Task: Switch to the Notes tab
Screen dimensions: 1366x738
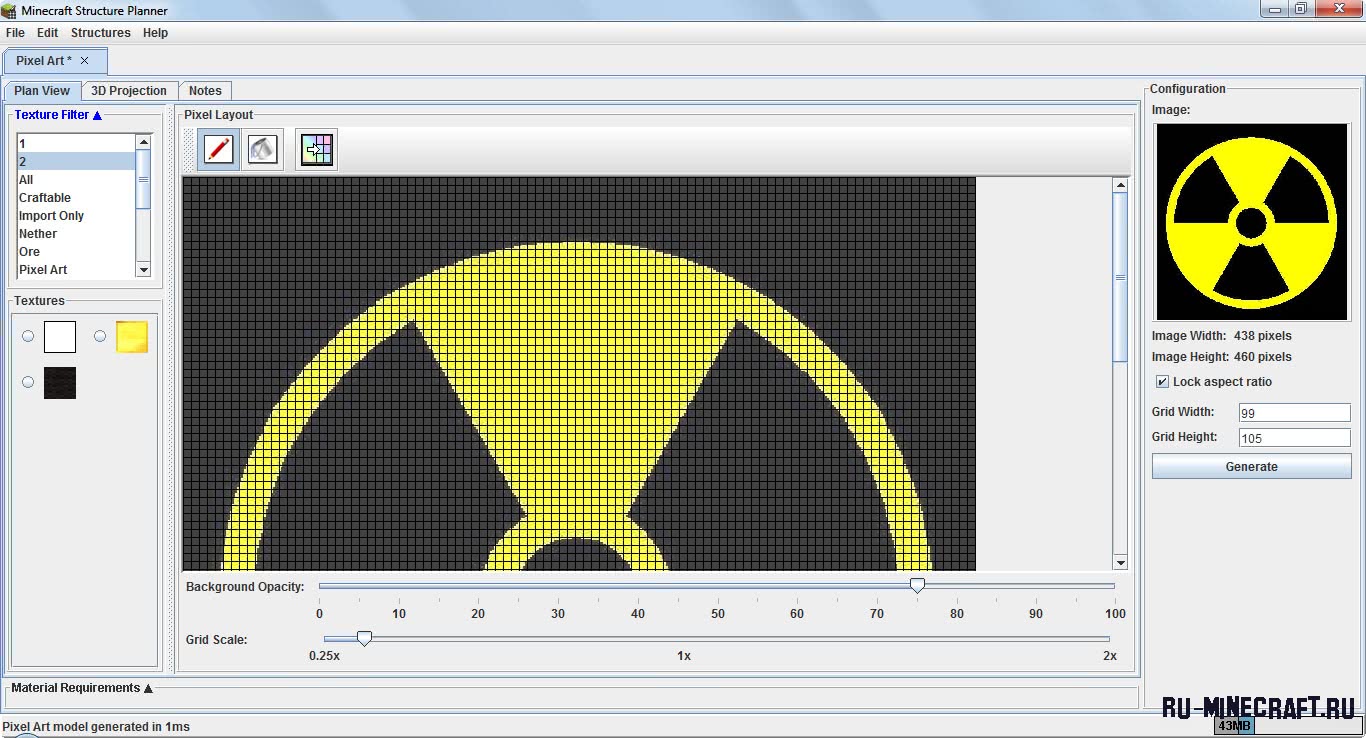Action: [x=205, y=91]
